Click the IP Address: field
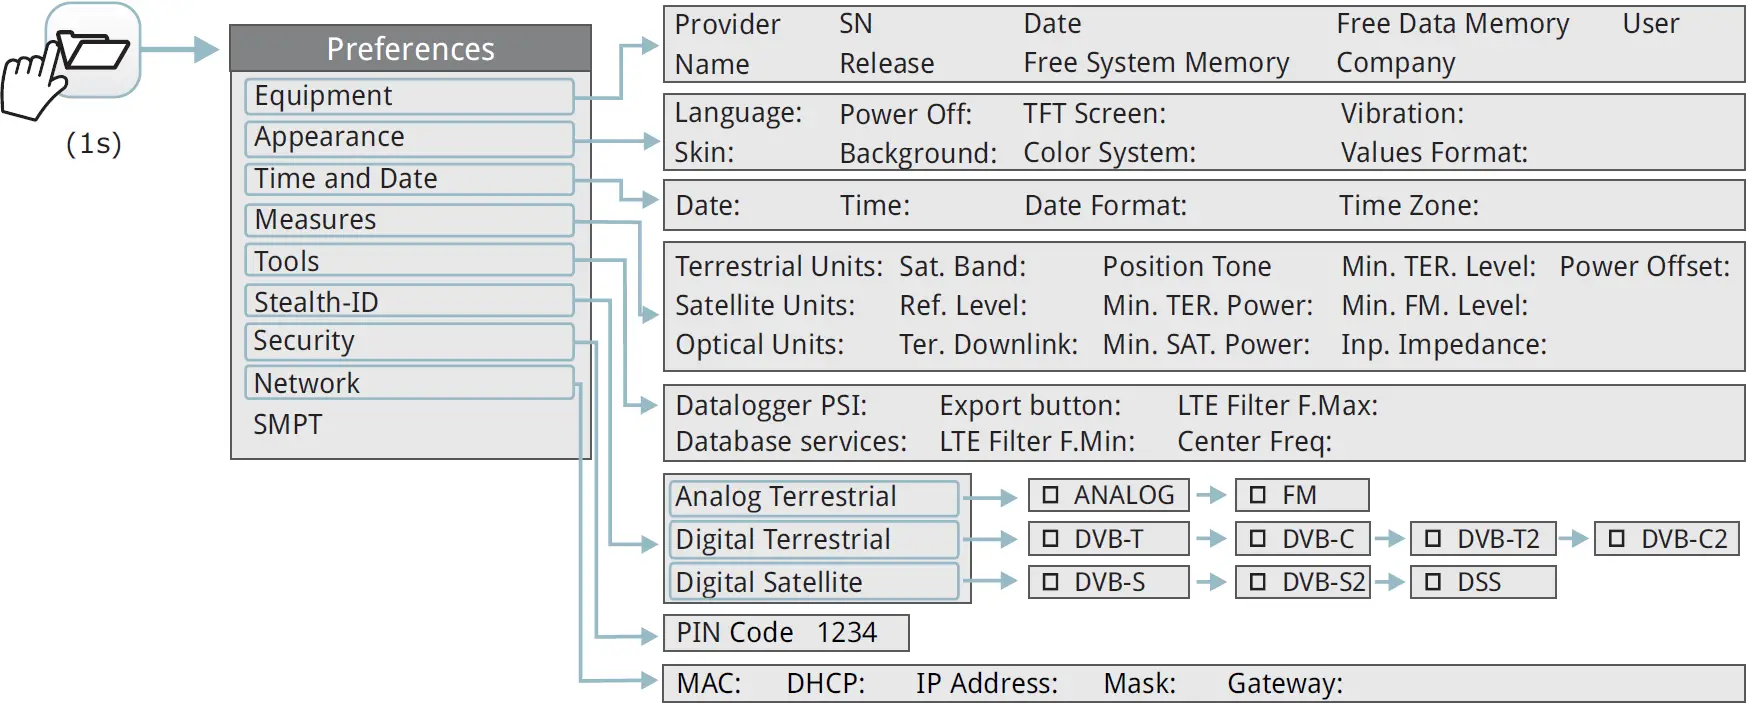1747x704 pixels. click(987, 684)
